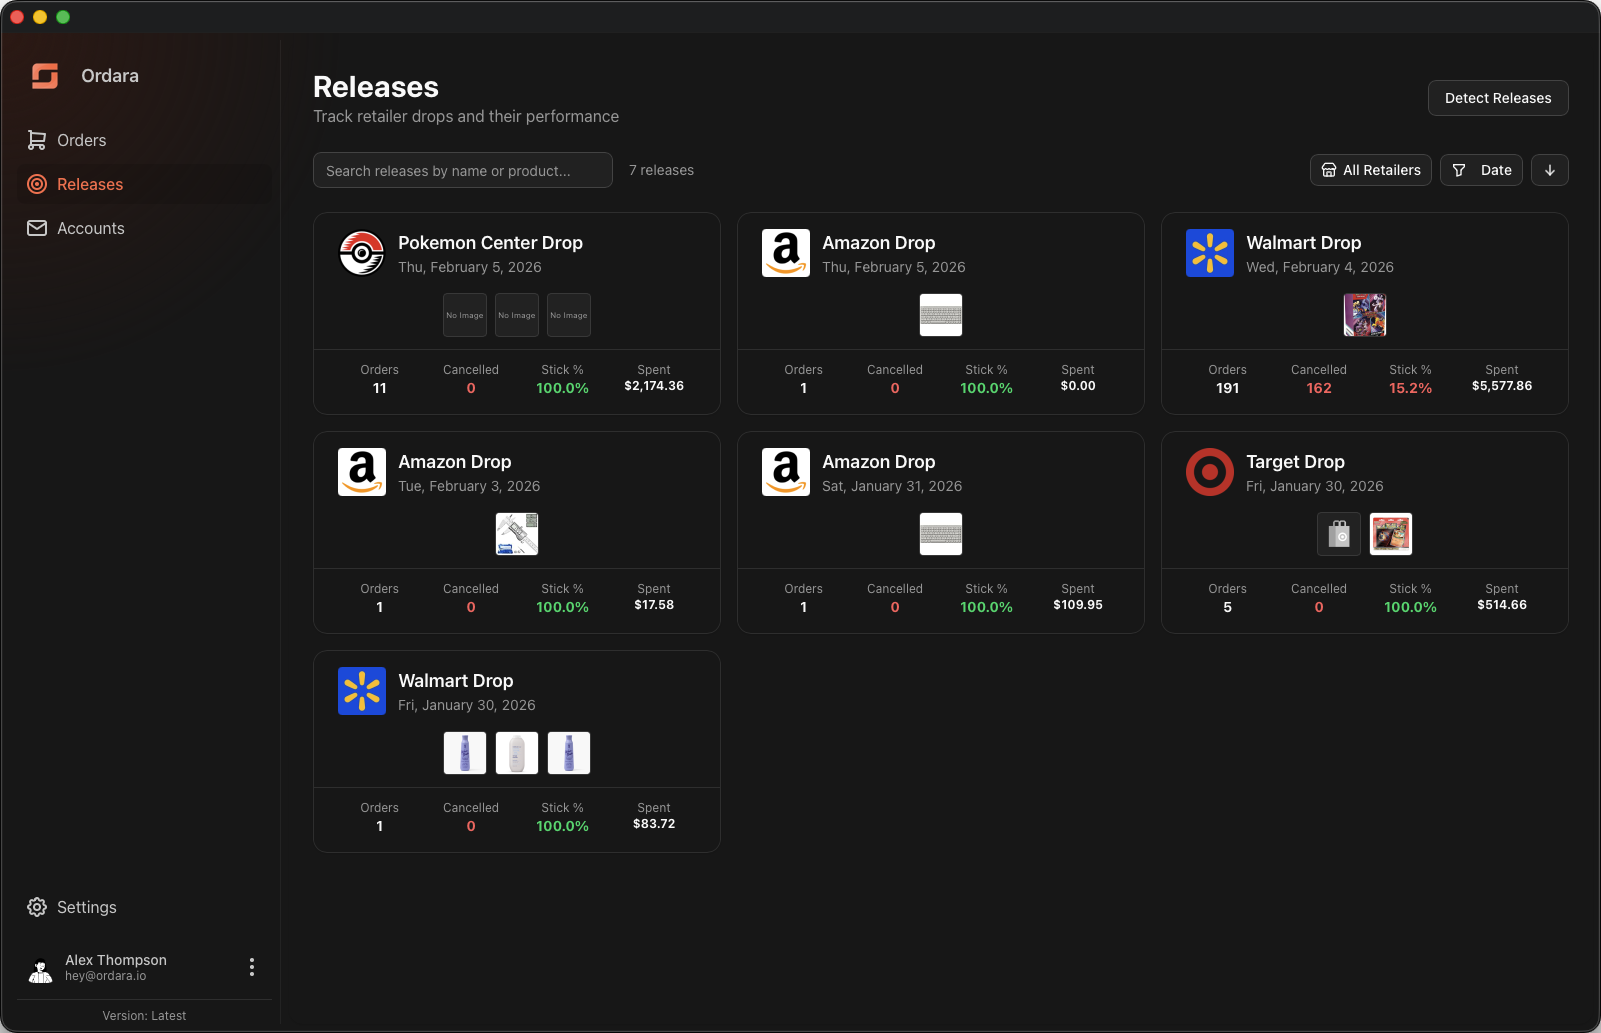Screen dimensions: 1601x1033
Task: Click the search releases input field
Action: [462, 170]
